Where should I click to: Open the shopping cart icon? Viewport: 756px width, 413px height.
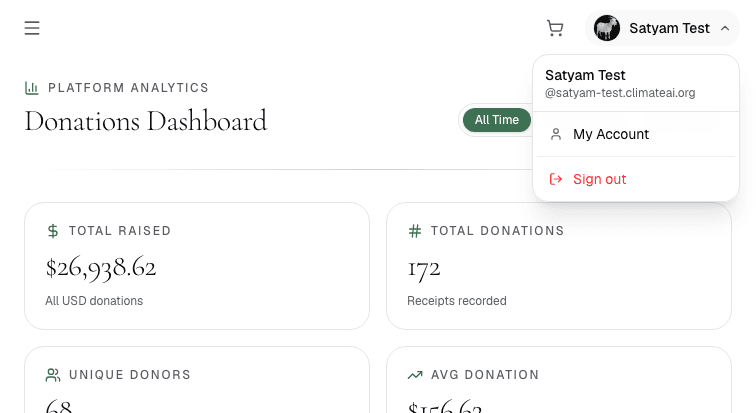(x=555, y=28)
